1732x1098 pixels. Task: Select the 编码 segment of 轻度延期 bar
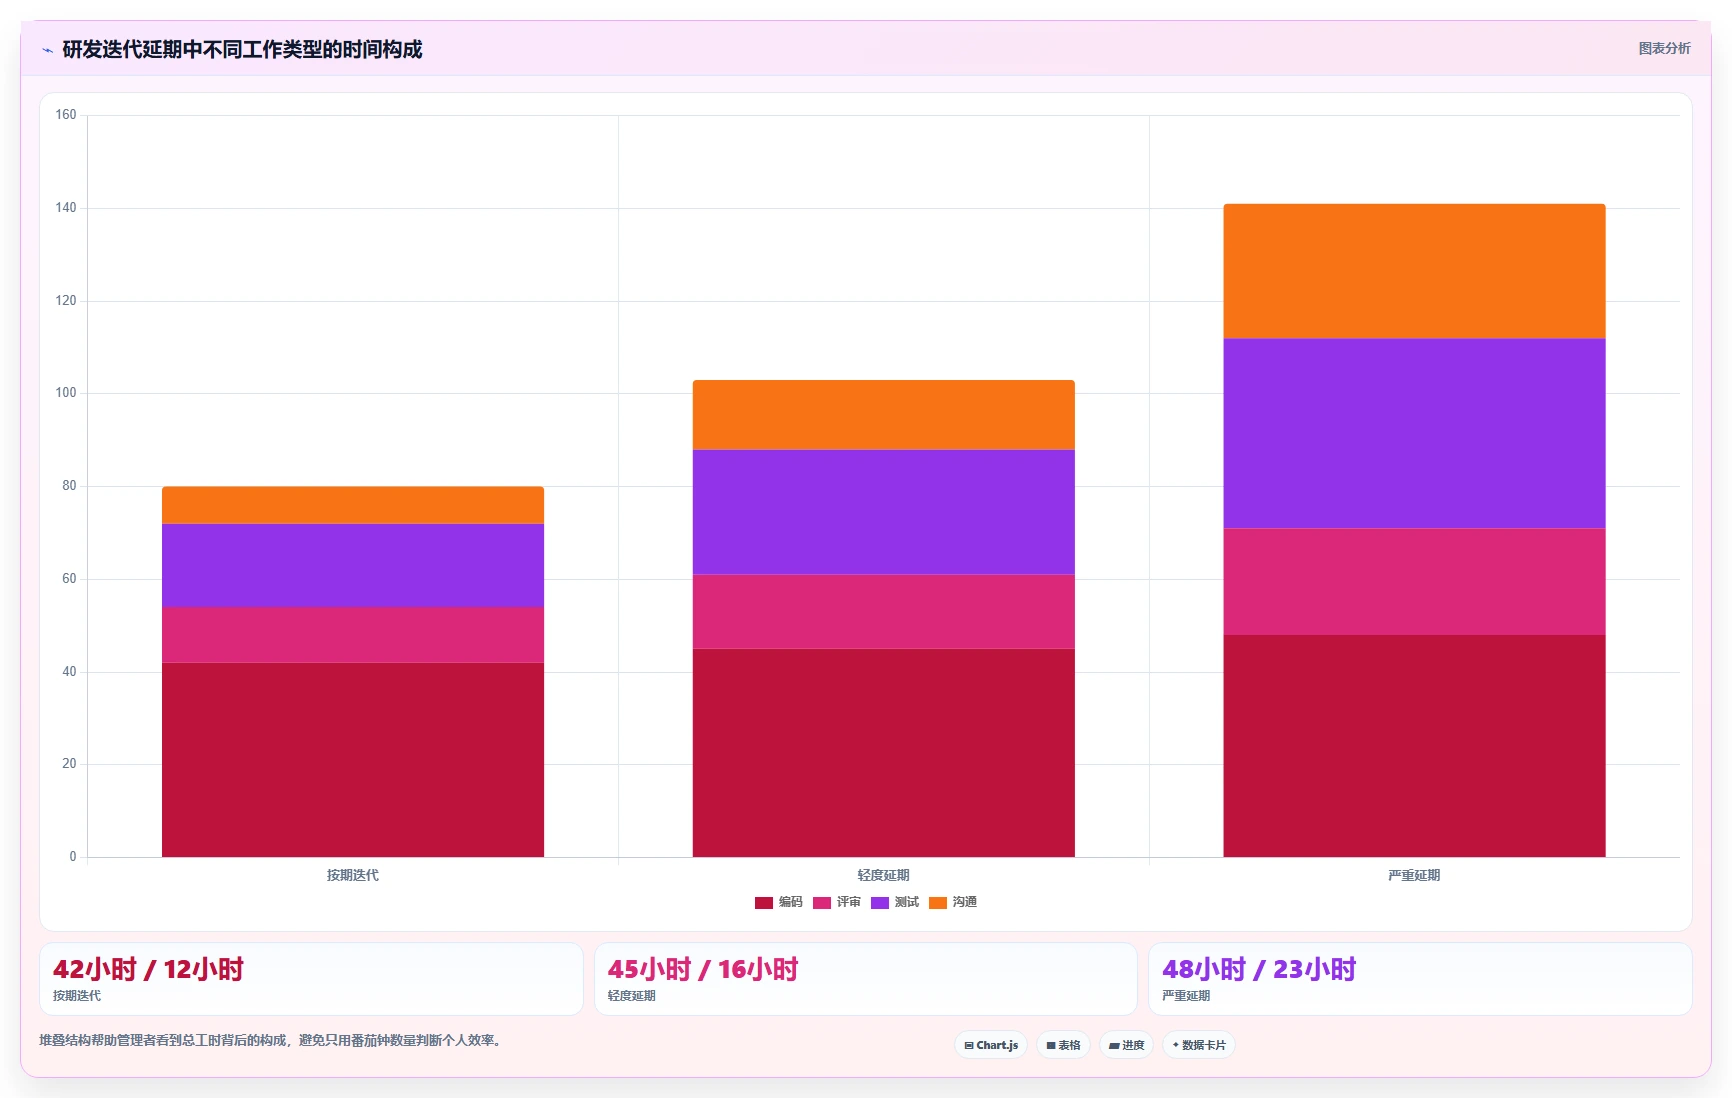tap(884, 753)
